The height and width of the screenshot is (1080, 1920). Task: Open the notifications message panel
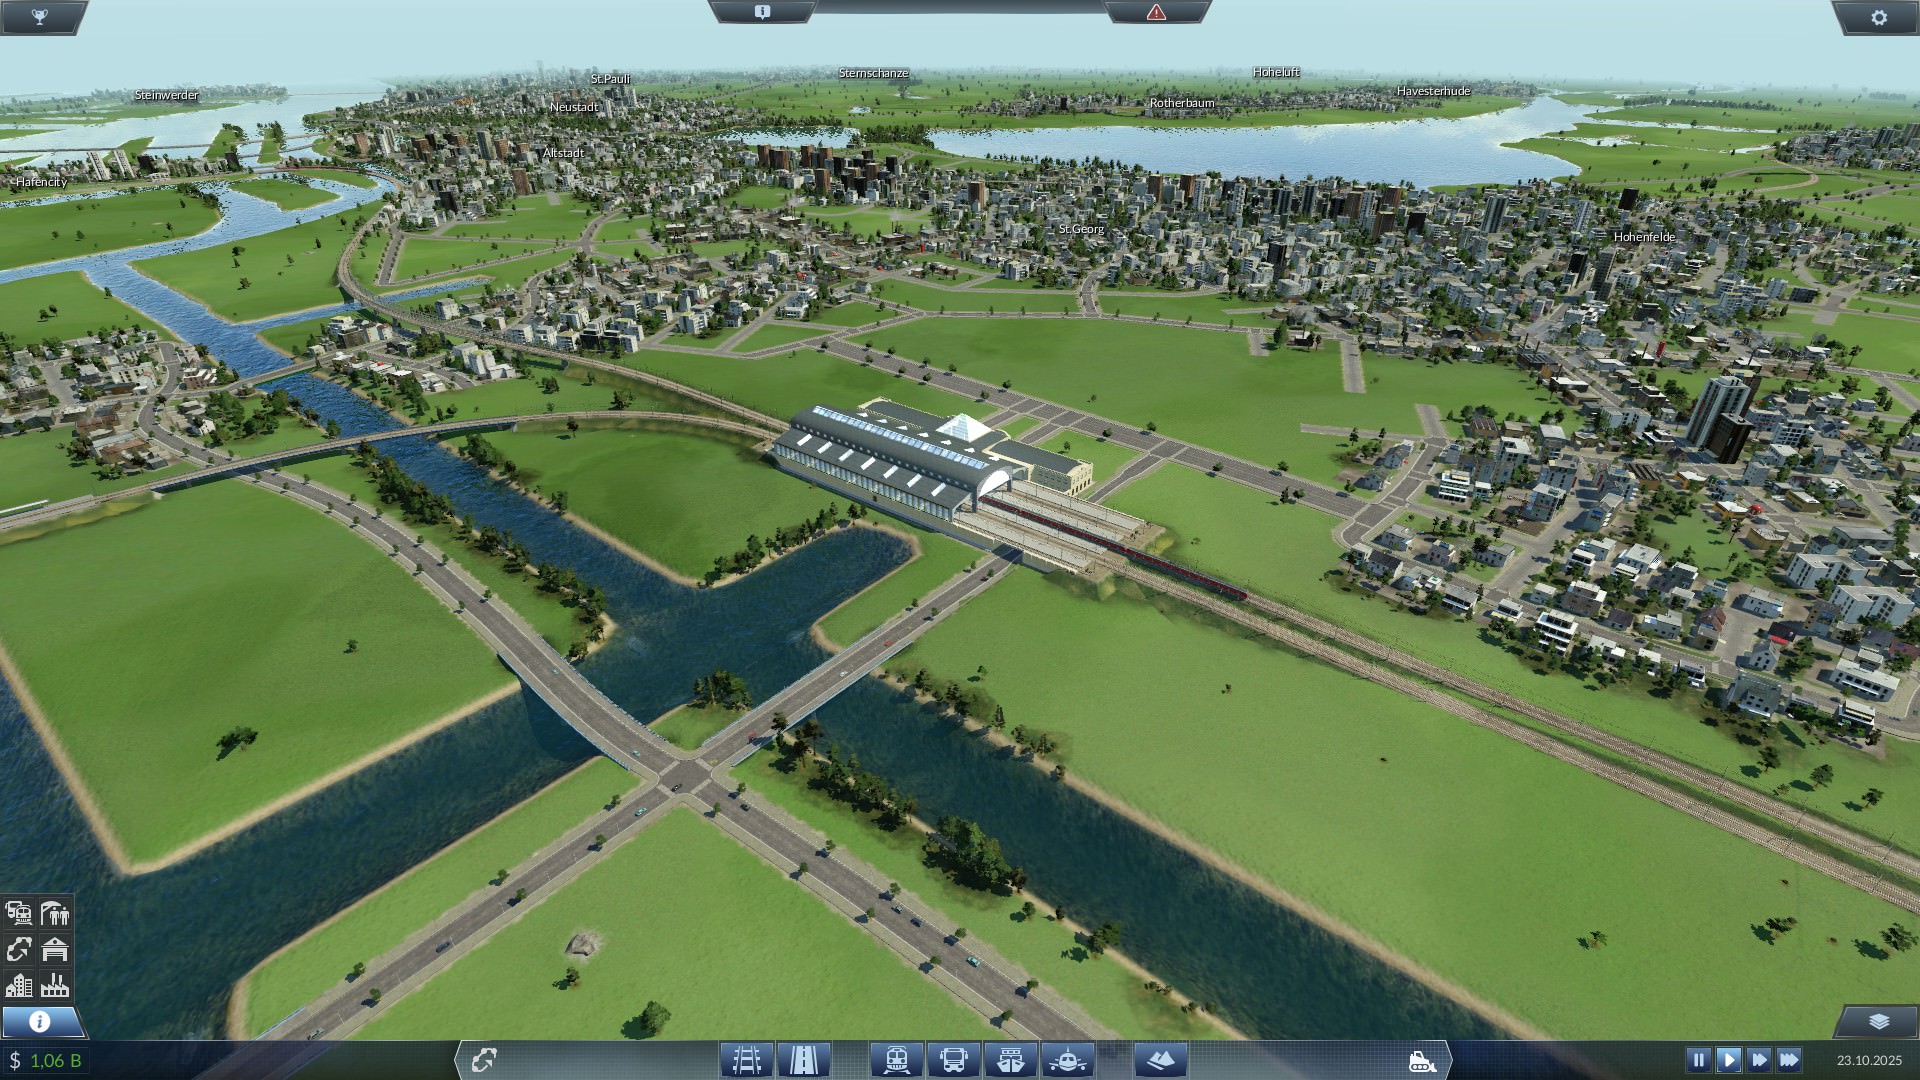coord(762,12)
